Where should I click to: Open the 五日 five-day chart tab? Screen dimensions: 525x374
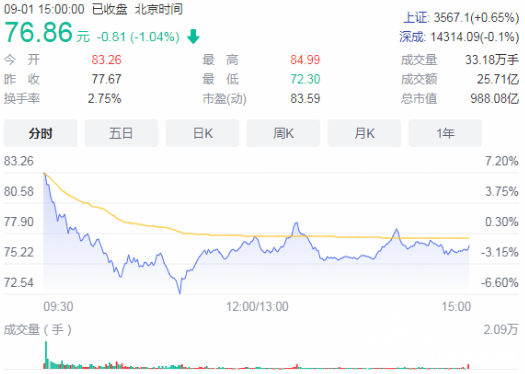pyautogui.click(x=121, y=133)
